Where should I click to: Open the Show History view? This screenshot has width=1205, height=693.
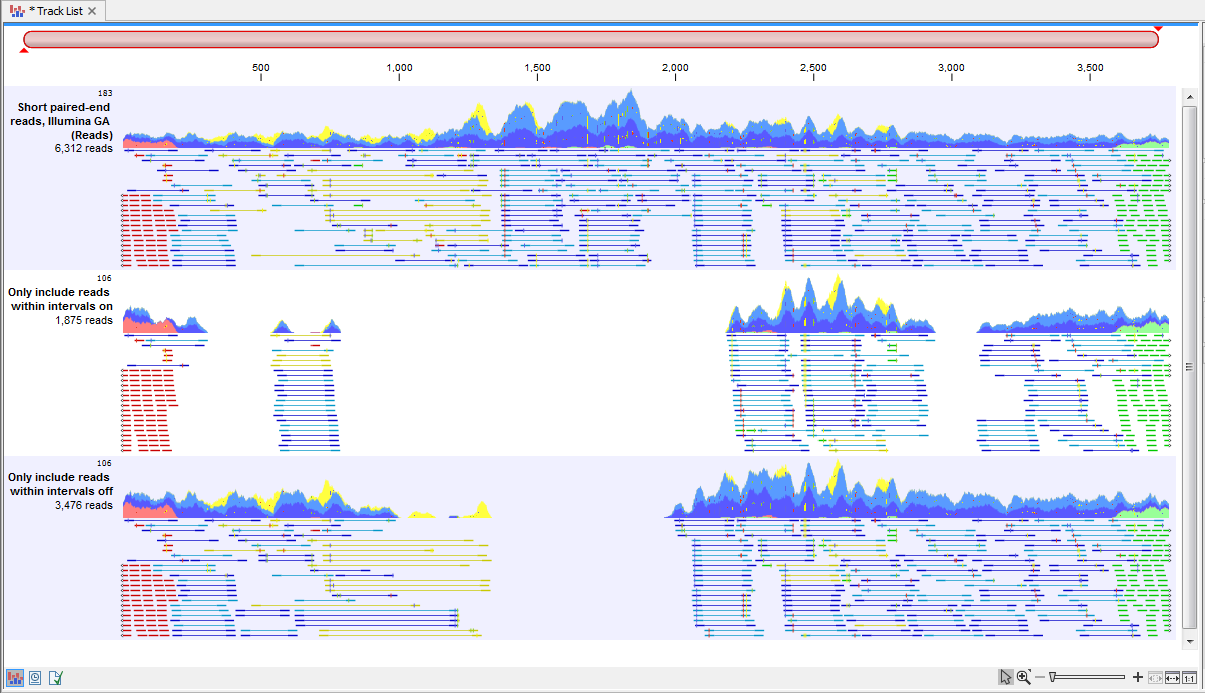click(36, 678)
